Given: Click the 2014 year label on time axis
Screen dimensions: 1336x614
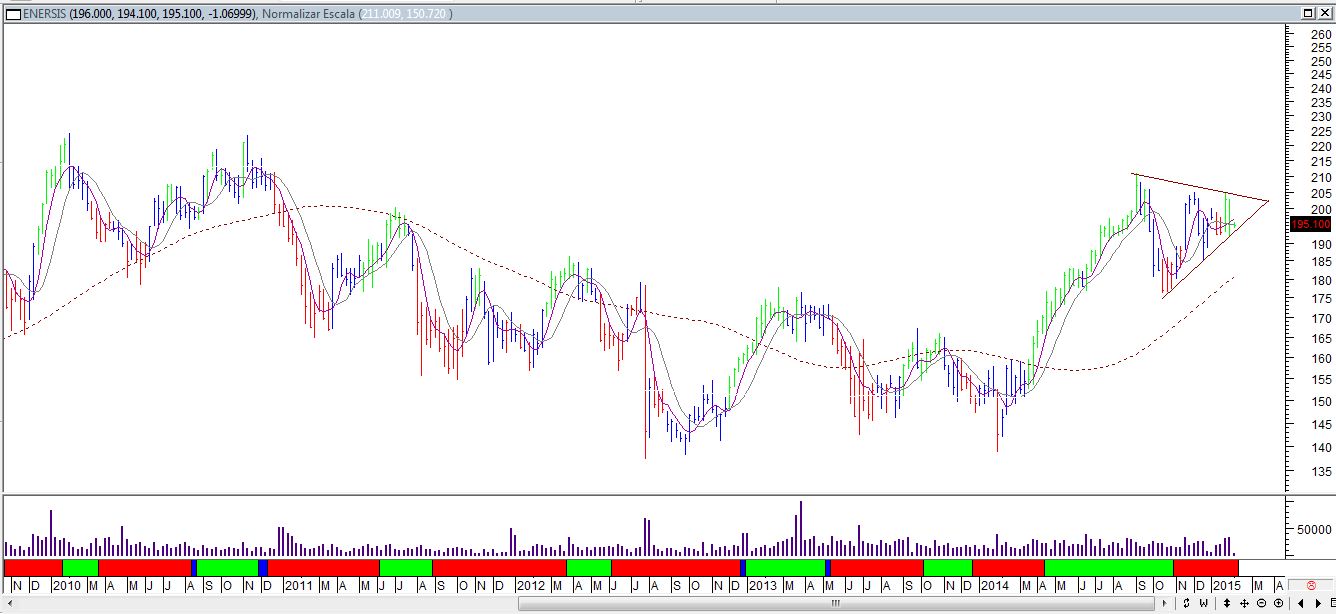Looking at the screenshot, I should (x=994, y=585).
